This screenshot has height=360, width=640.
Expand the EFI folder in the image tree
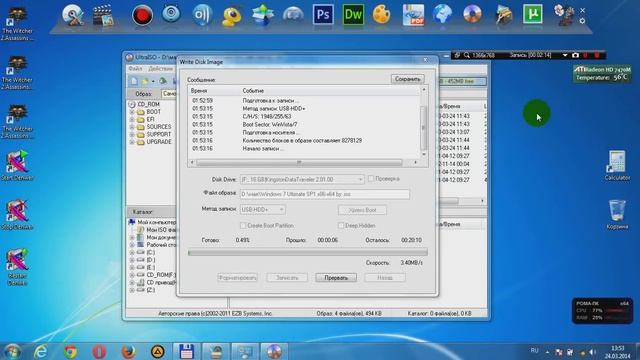click(132, 119)
